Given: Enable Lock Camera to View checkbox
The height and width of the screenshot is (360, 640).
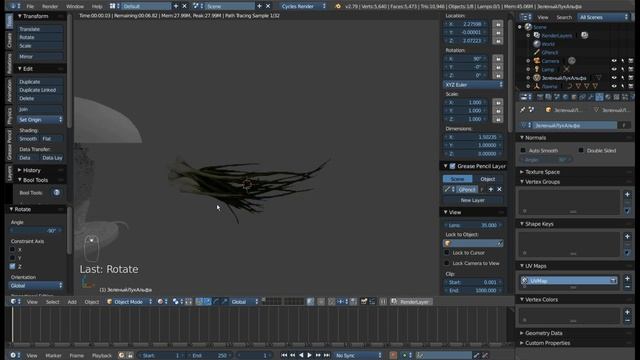Looking at the screenshot, I should [447, 263].
